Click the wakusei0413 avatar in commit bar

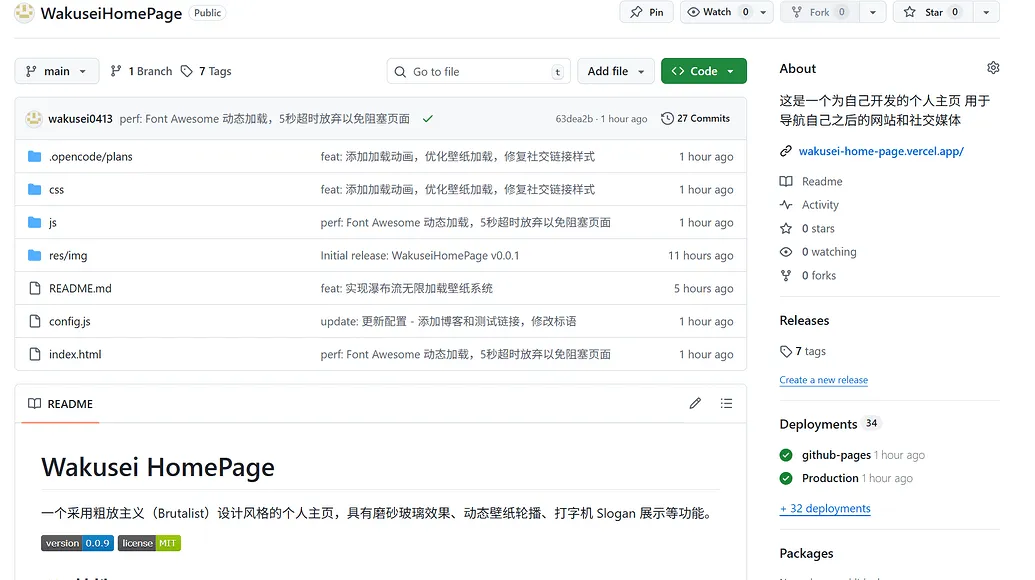coord(34,119)
